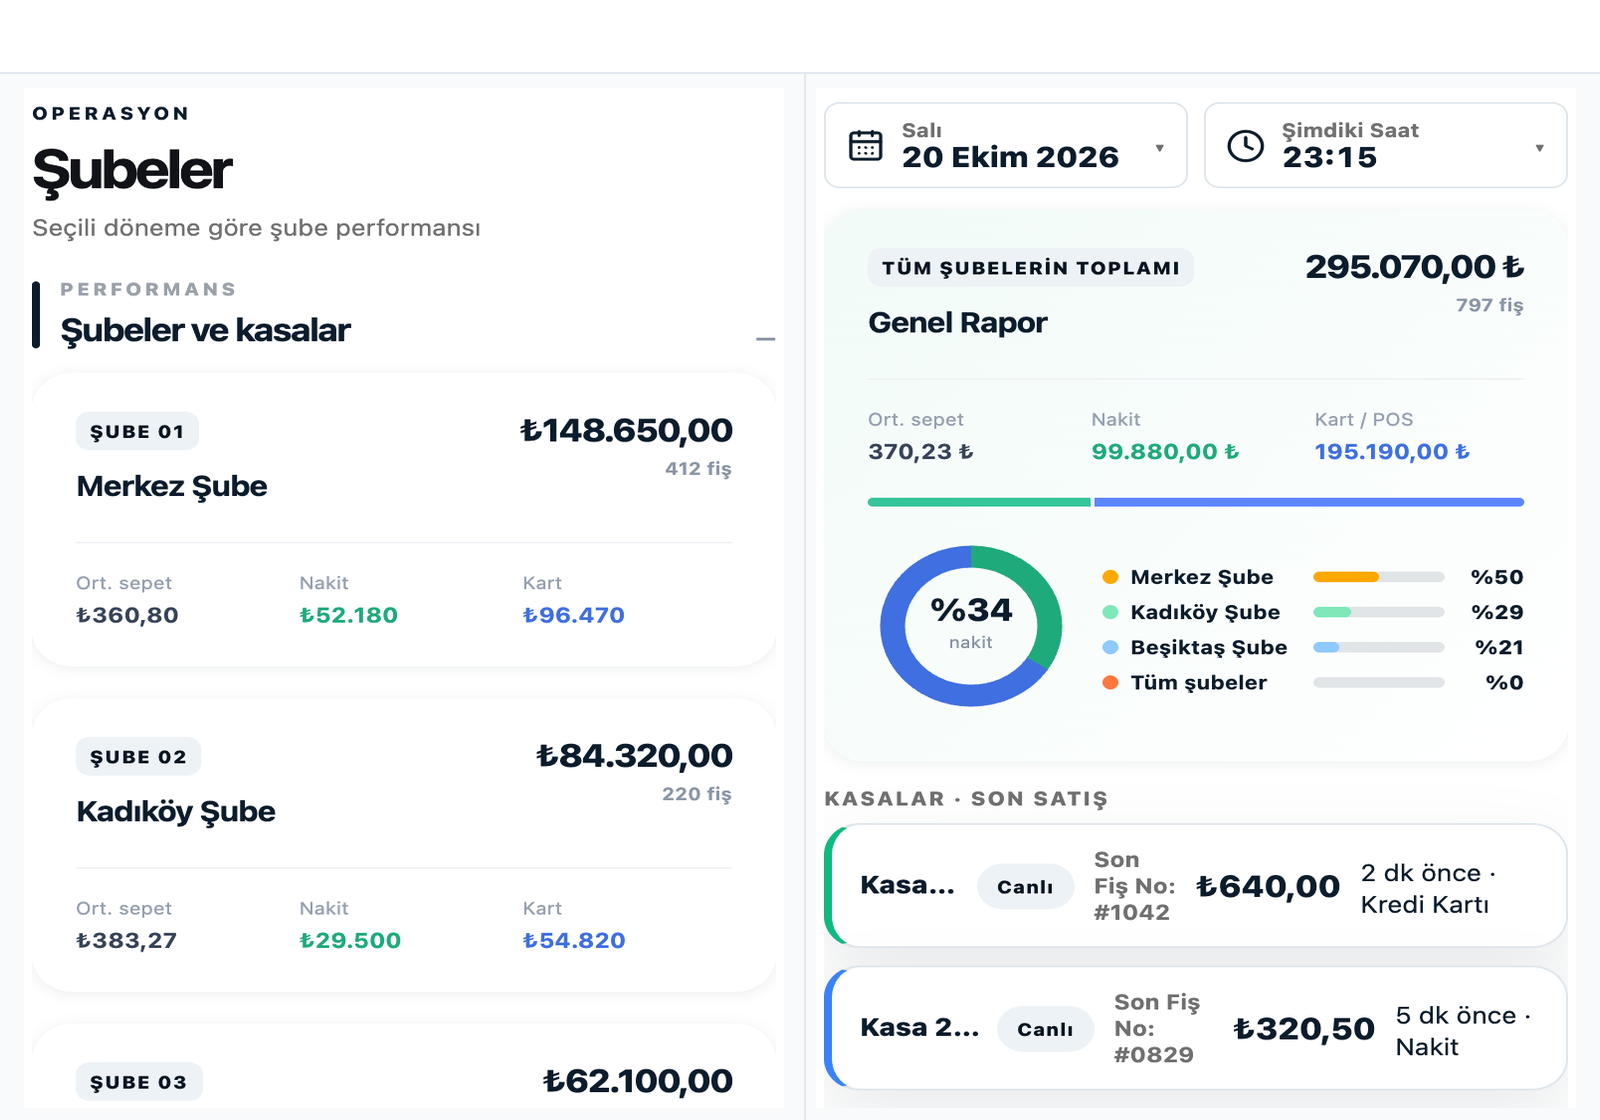This screenshot has height=1120, width=1600.
Task: Open the Kadıköy Şube card
Action: (404, 845)
